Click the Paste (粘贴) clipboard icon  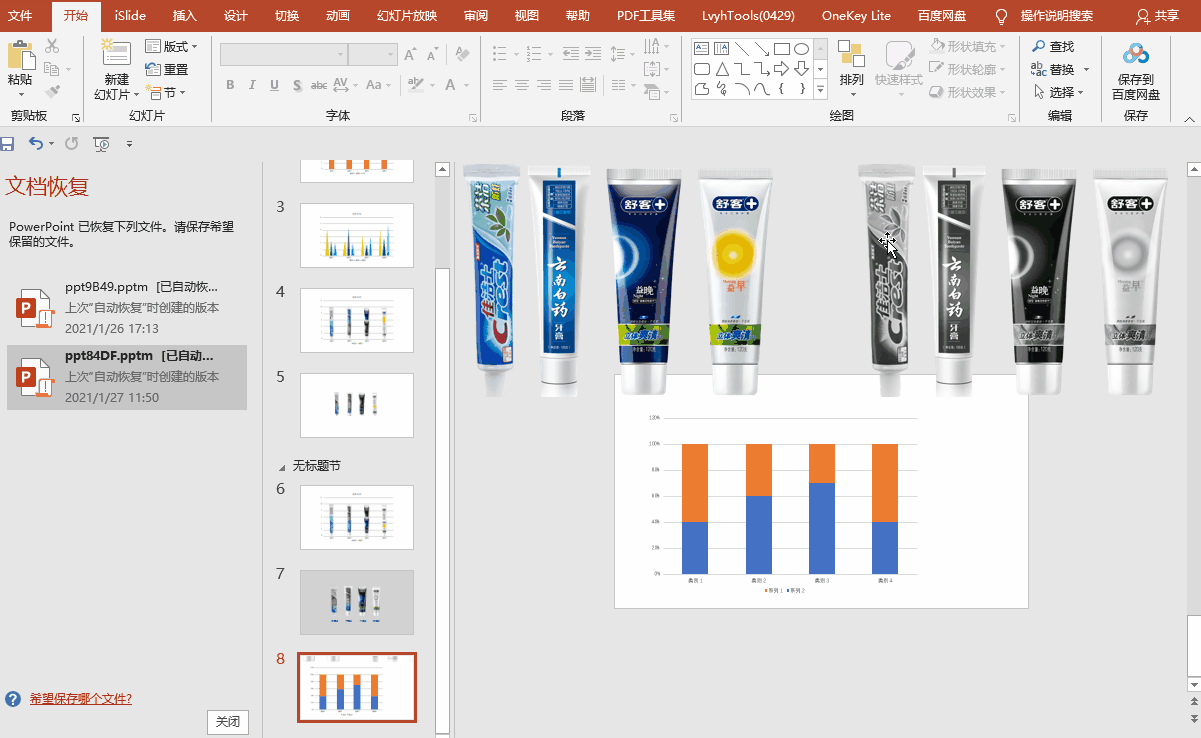click(x=20, y=56)
